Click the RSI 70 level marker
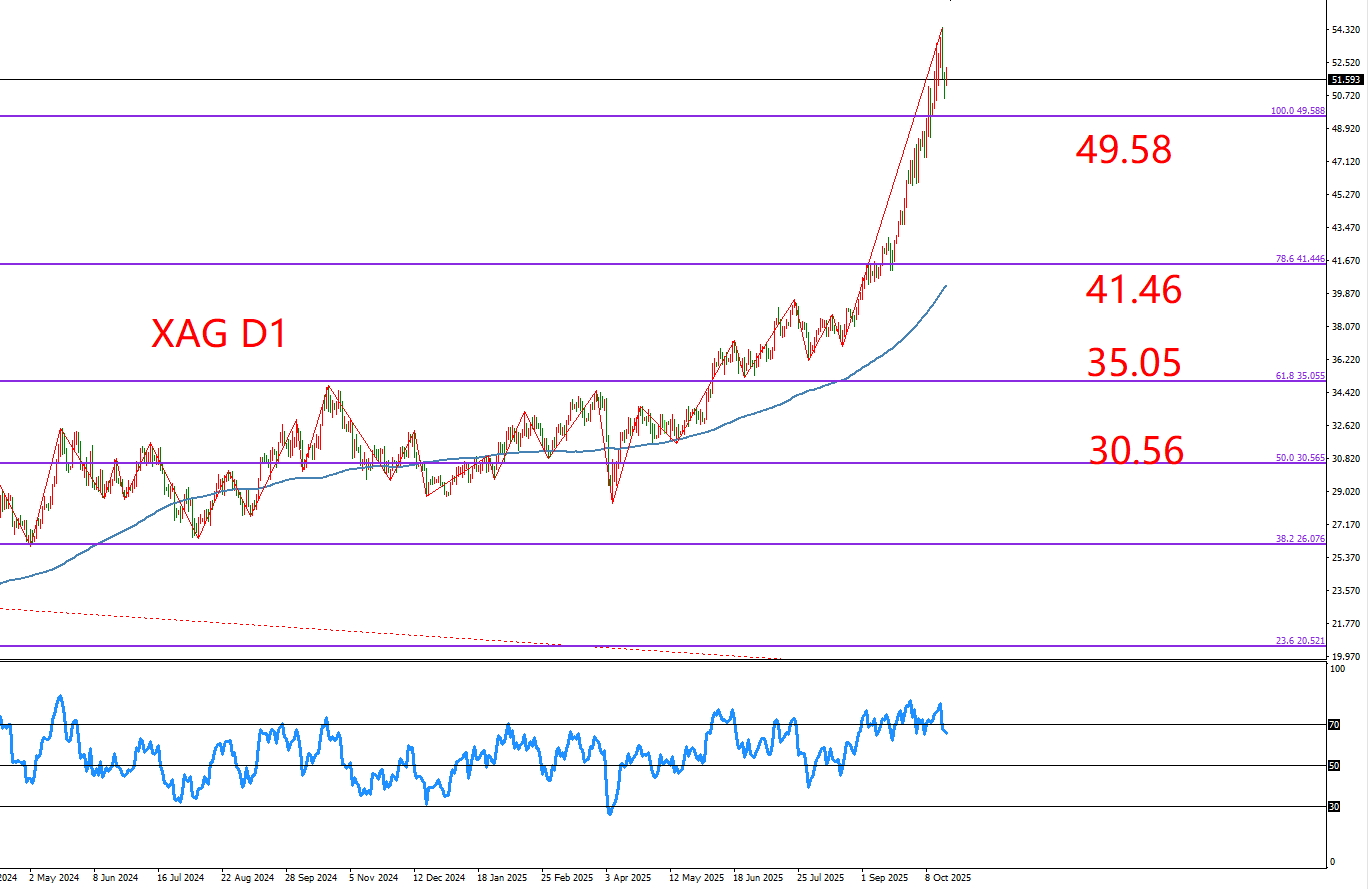 click(1333, 724)
